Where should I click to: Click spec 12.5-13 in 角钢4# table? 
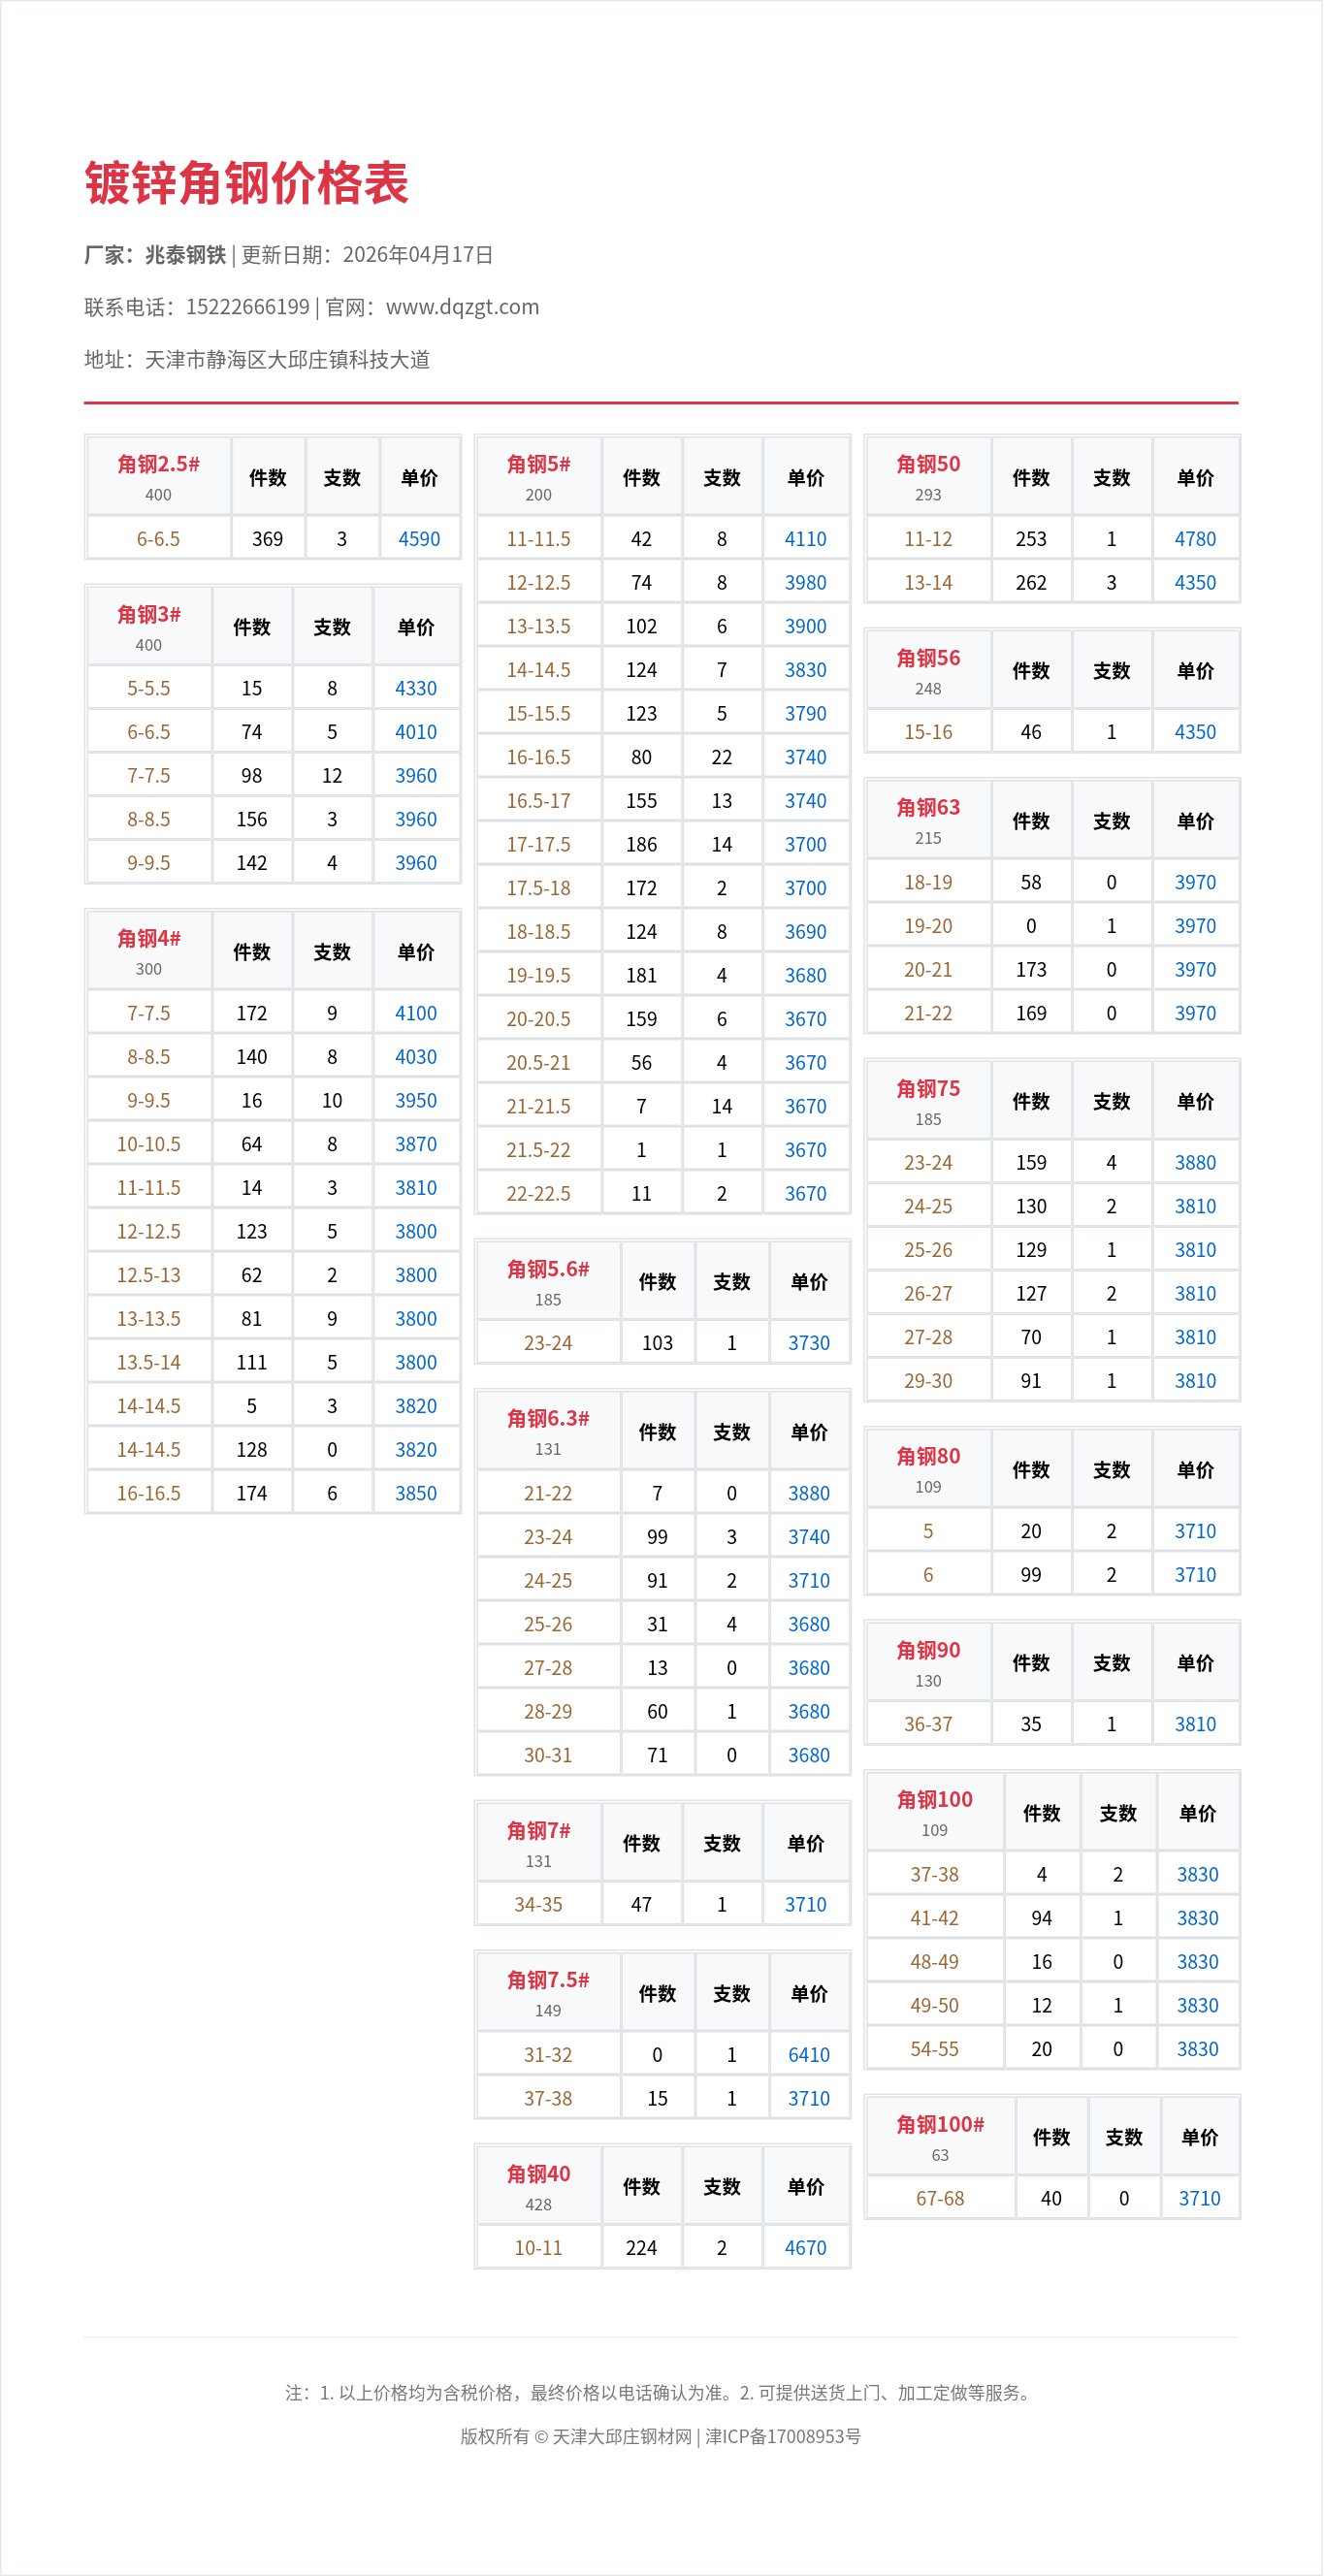(x=148, y=1275)
